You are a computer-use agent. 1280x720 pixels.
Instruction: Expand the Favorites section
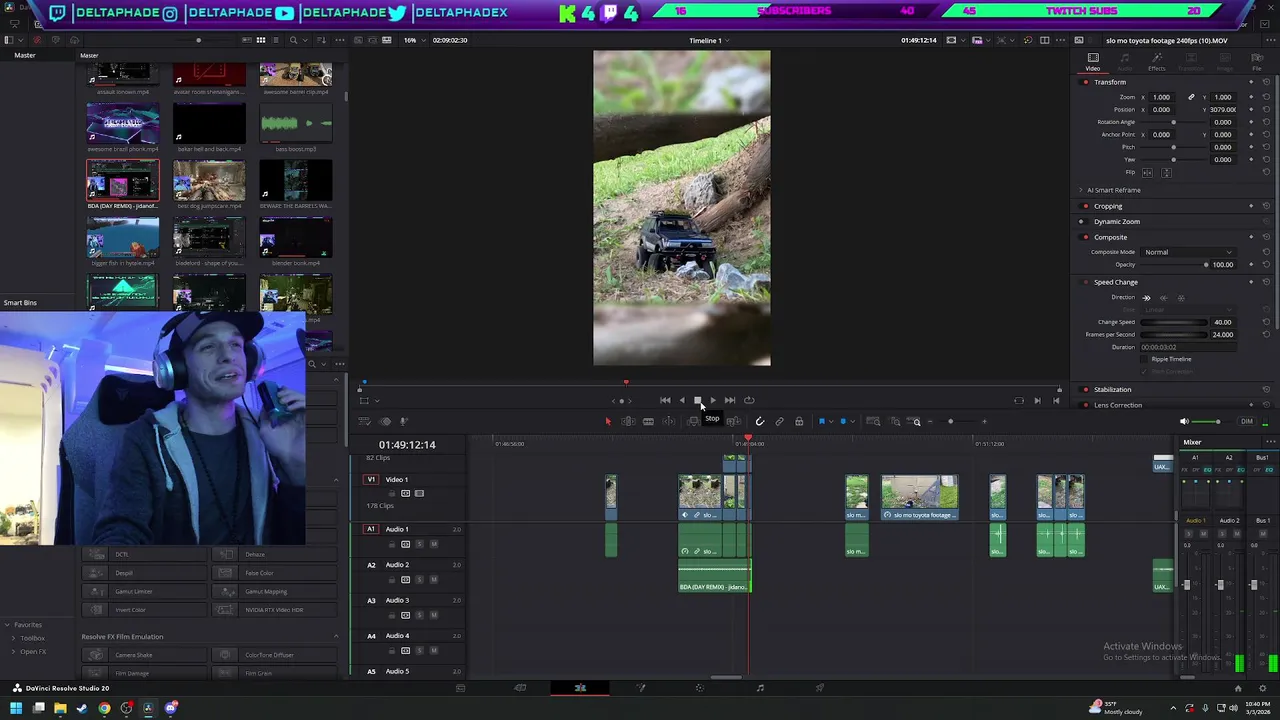(x=8, y=625)
